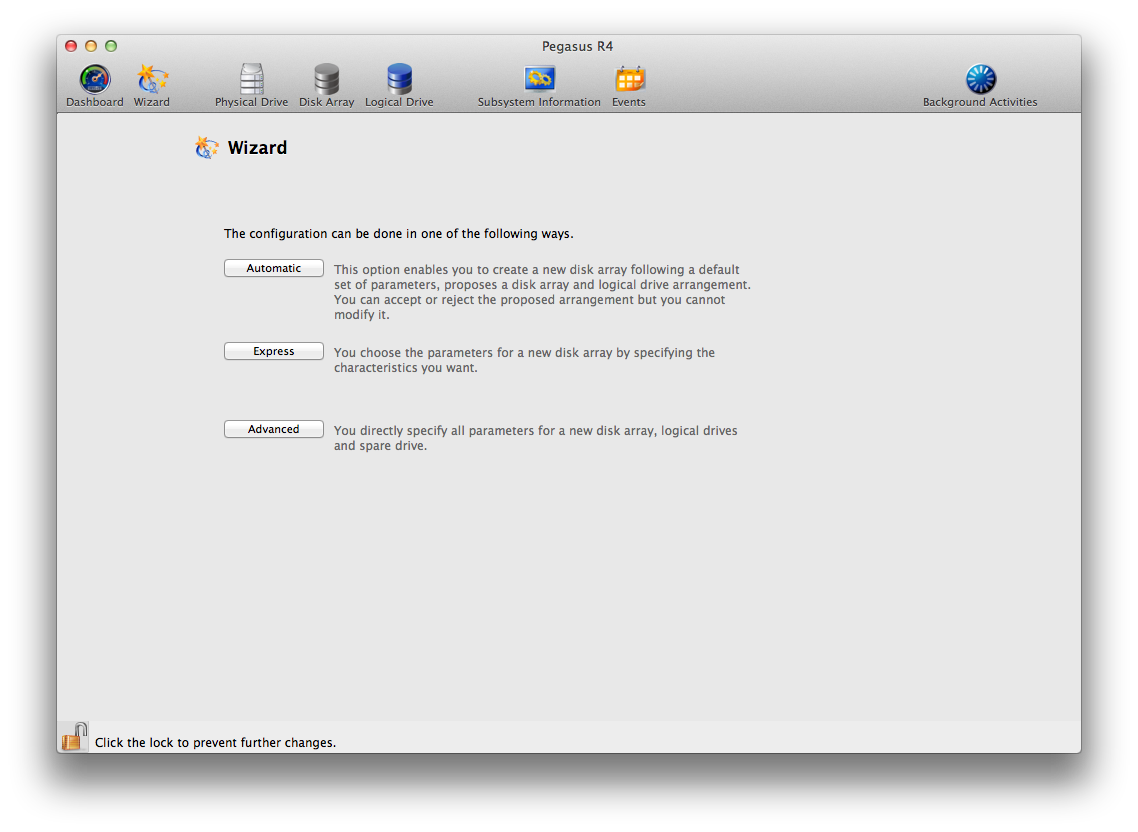Viewport: 1138px width, 832px height.
Task: Click the configuration ways intro sentence
Action: click(398, 234)
